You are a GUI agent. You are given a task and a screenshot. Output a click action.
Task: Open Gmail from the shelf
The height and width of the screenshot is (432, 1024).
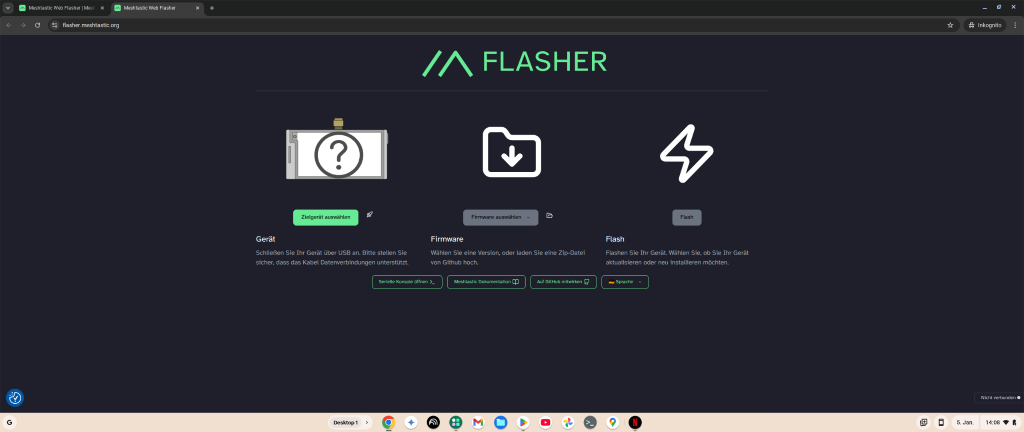coord(478,423)
